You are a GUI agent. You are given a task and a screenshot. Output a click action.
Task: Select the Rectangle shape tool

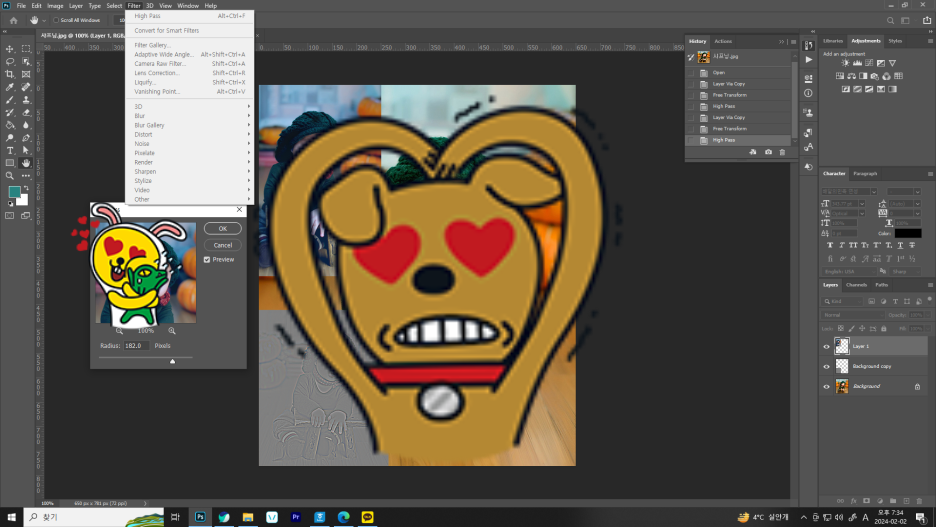10,163
